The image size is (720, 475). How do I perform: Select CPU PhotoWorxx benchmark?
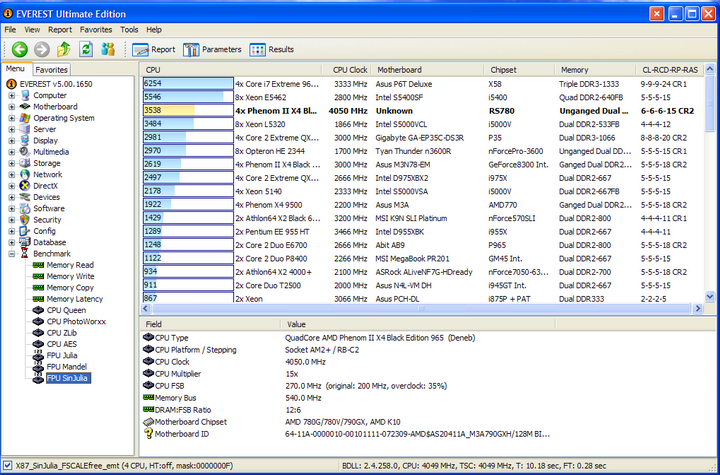point(76,322)
